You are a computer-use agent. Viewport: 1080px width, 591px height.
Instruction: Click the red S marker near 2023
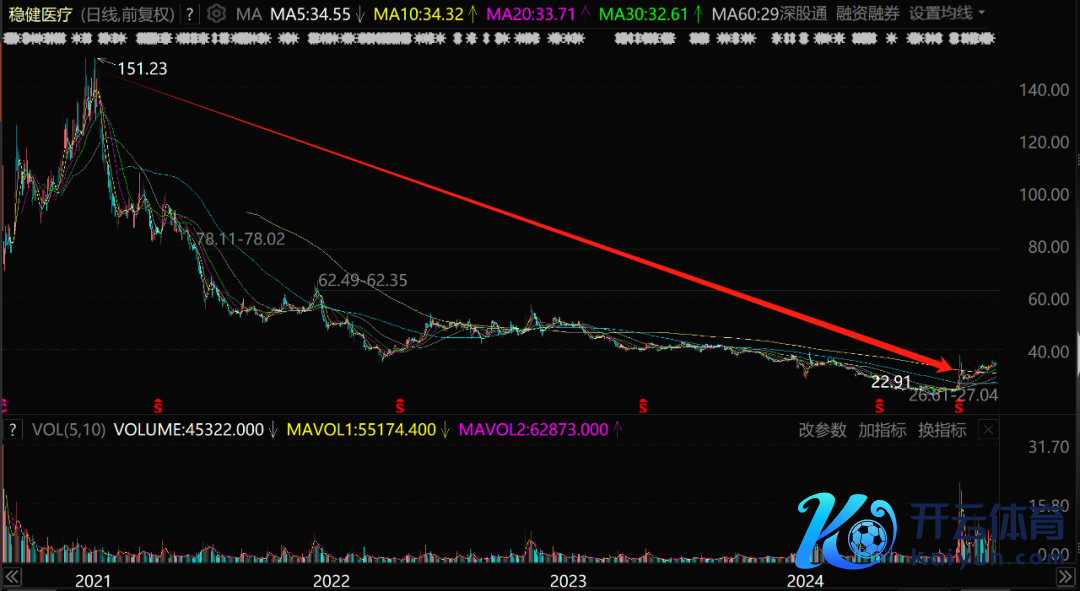pyautogui.click(x=643, y=406)
